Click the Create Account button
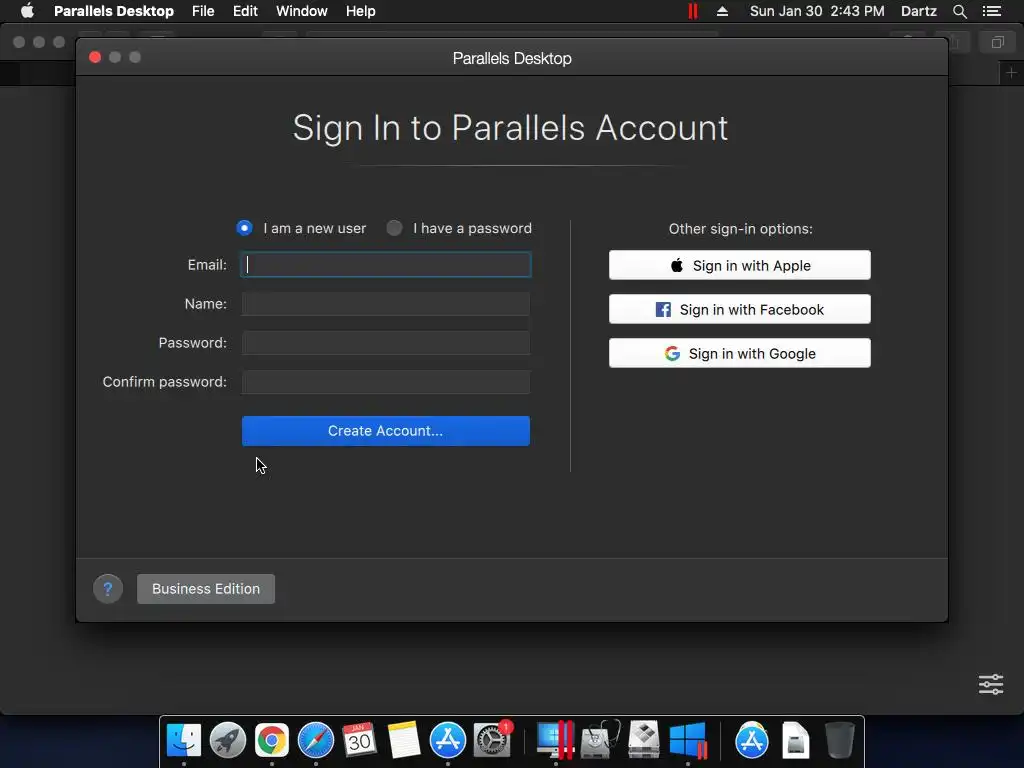This screenshot has width=1024, height=768. point(386,431)
